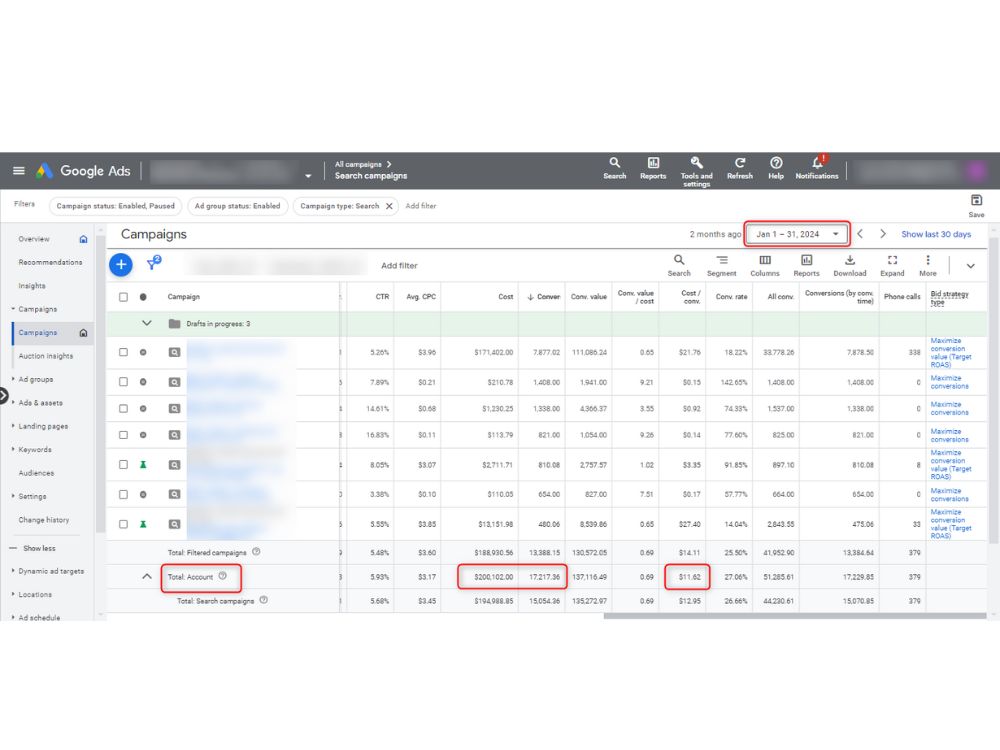
Task: Expand the table to full screen
Action: (x=892, y=265)
